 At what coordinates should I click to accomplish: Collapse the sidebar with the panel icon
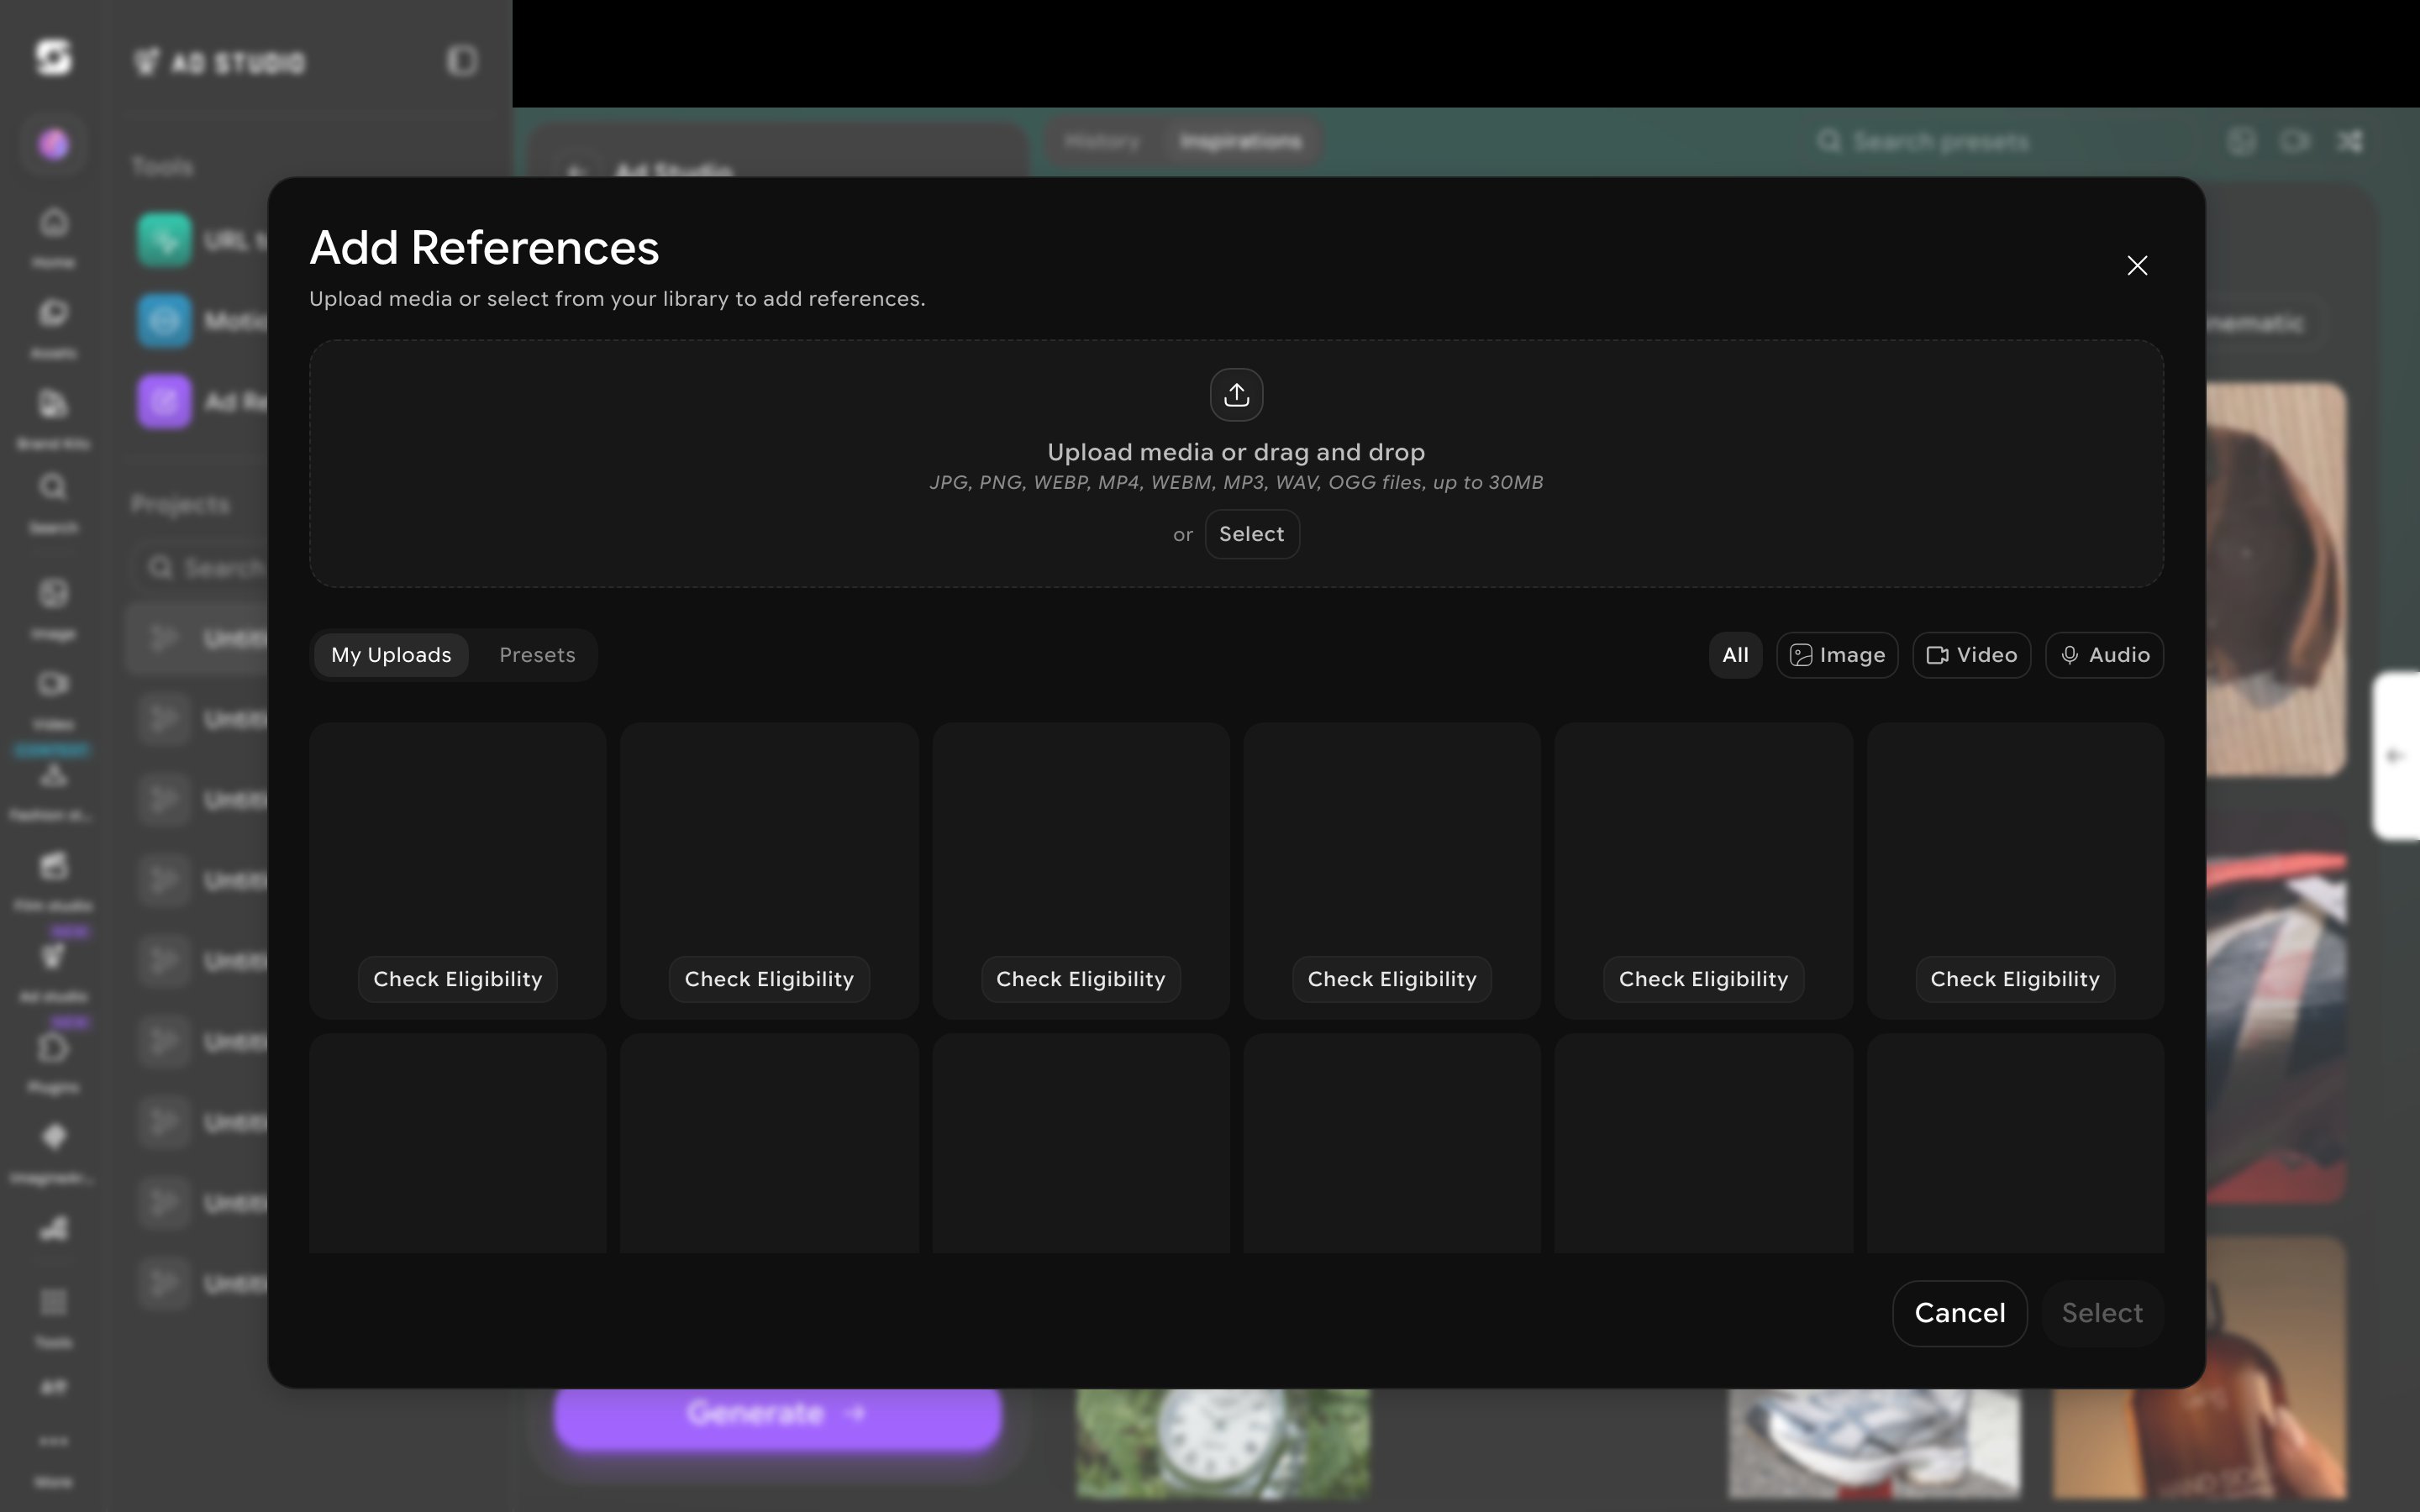462,61
